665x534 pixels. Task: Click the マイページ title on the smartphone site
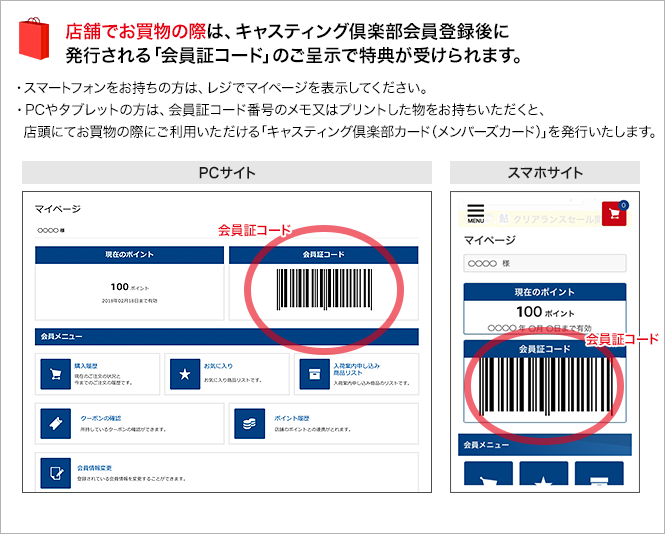click(490, 240)
